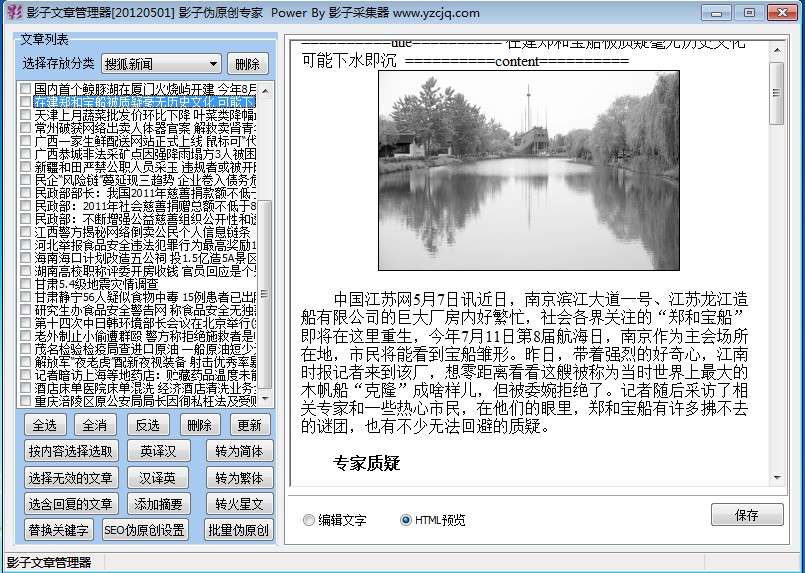This screenshot has width=805, height=573.
Task: Select article 甘肃静宁56人疑似食物中毒
Action: [x=145, y=296]
